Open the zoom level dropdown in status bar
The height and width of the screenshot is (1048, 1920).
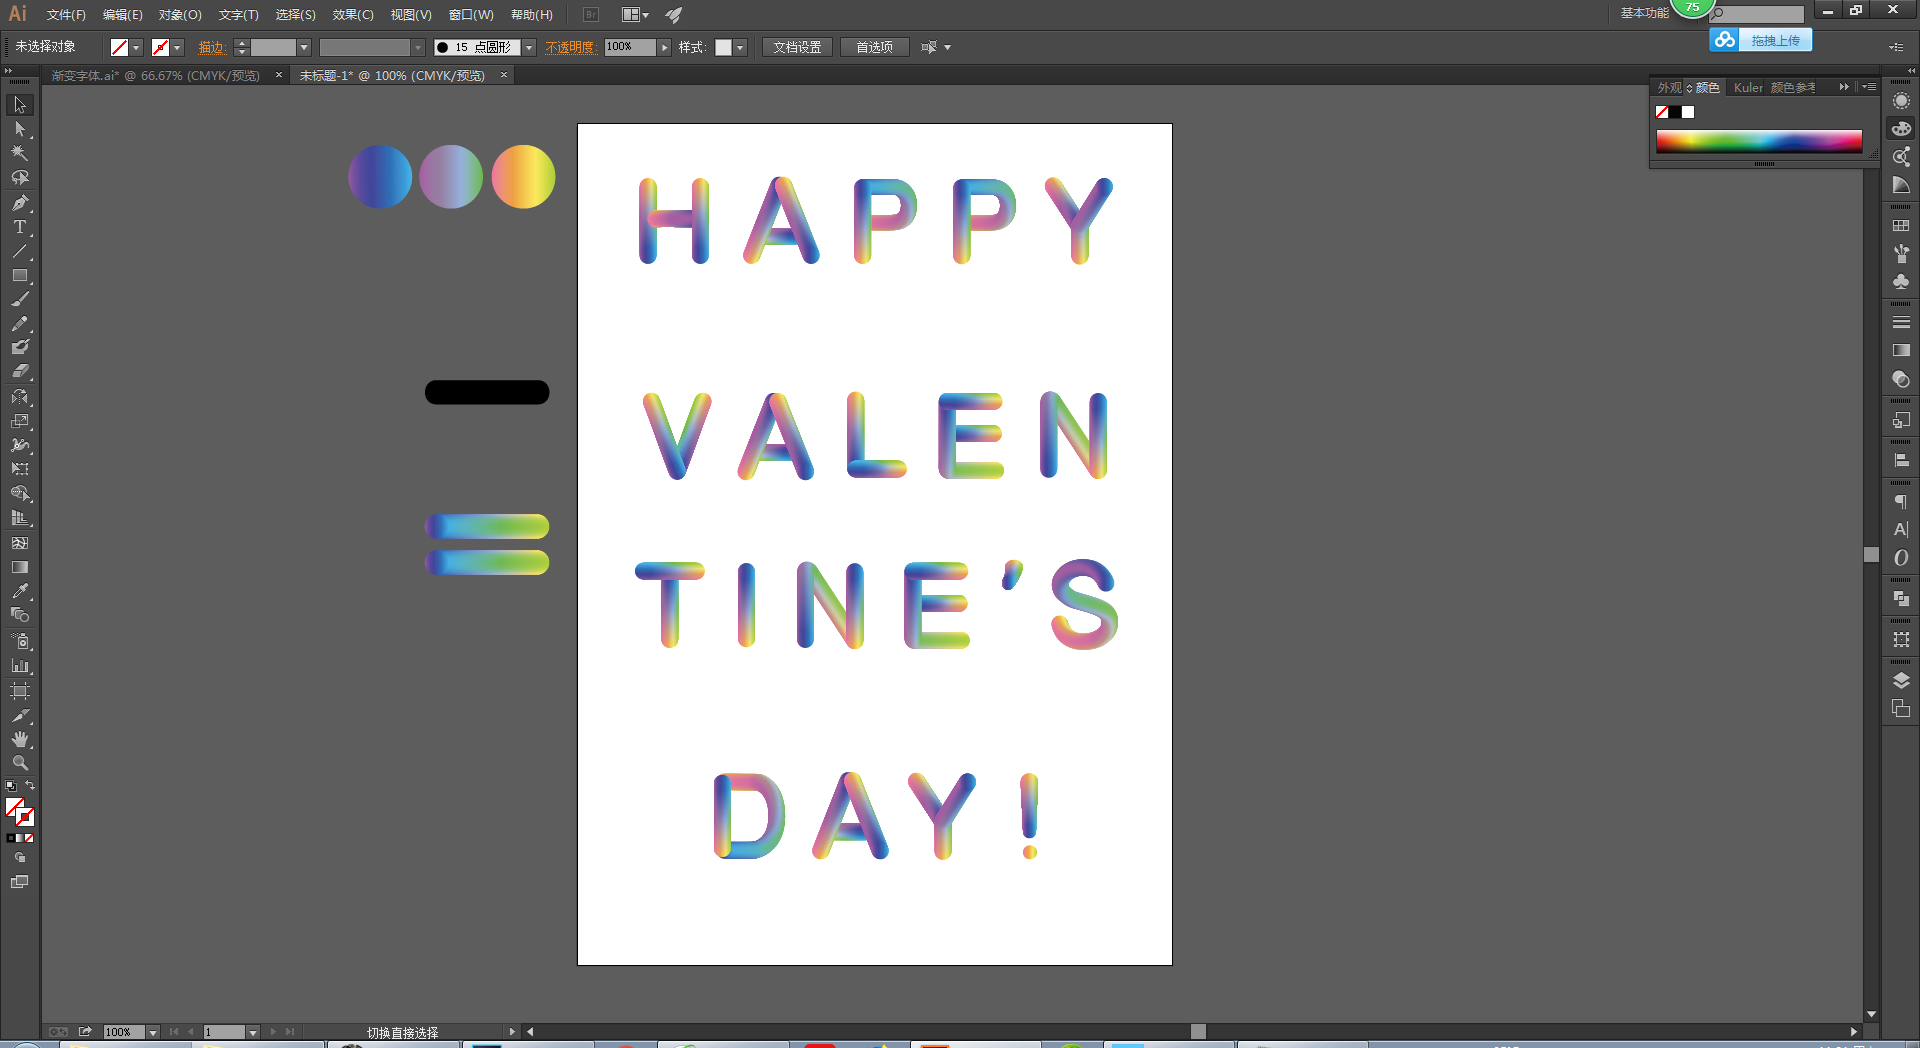coord(153,1032)
